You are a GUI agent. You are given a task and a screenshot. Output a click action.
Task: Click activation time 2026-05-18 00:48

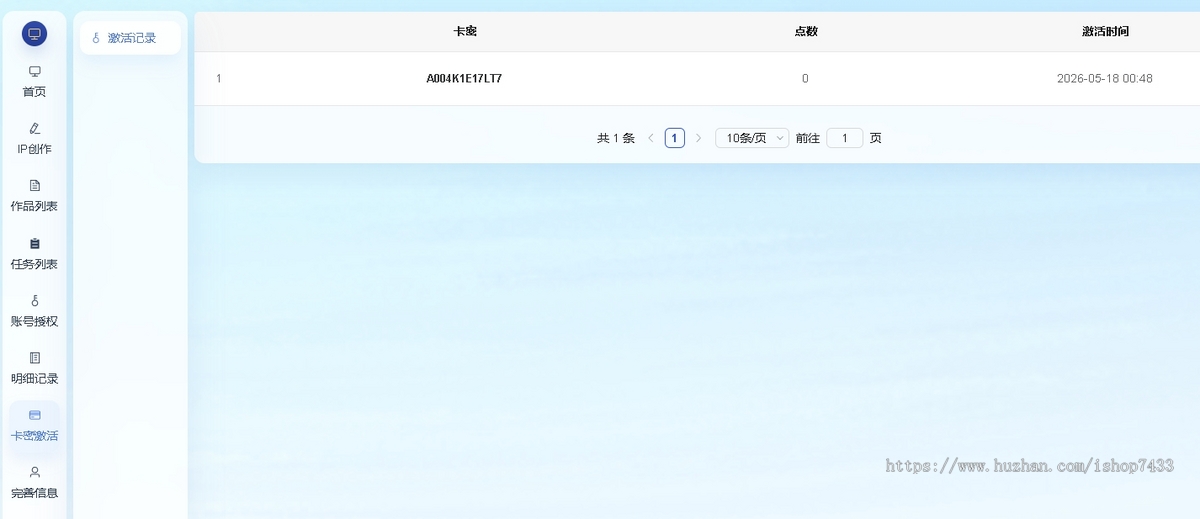1105,78
